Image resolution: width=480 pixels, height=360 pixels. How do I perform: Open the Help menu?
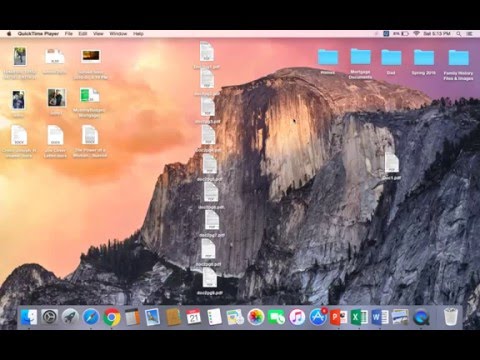pos(138,34)
